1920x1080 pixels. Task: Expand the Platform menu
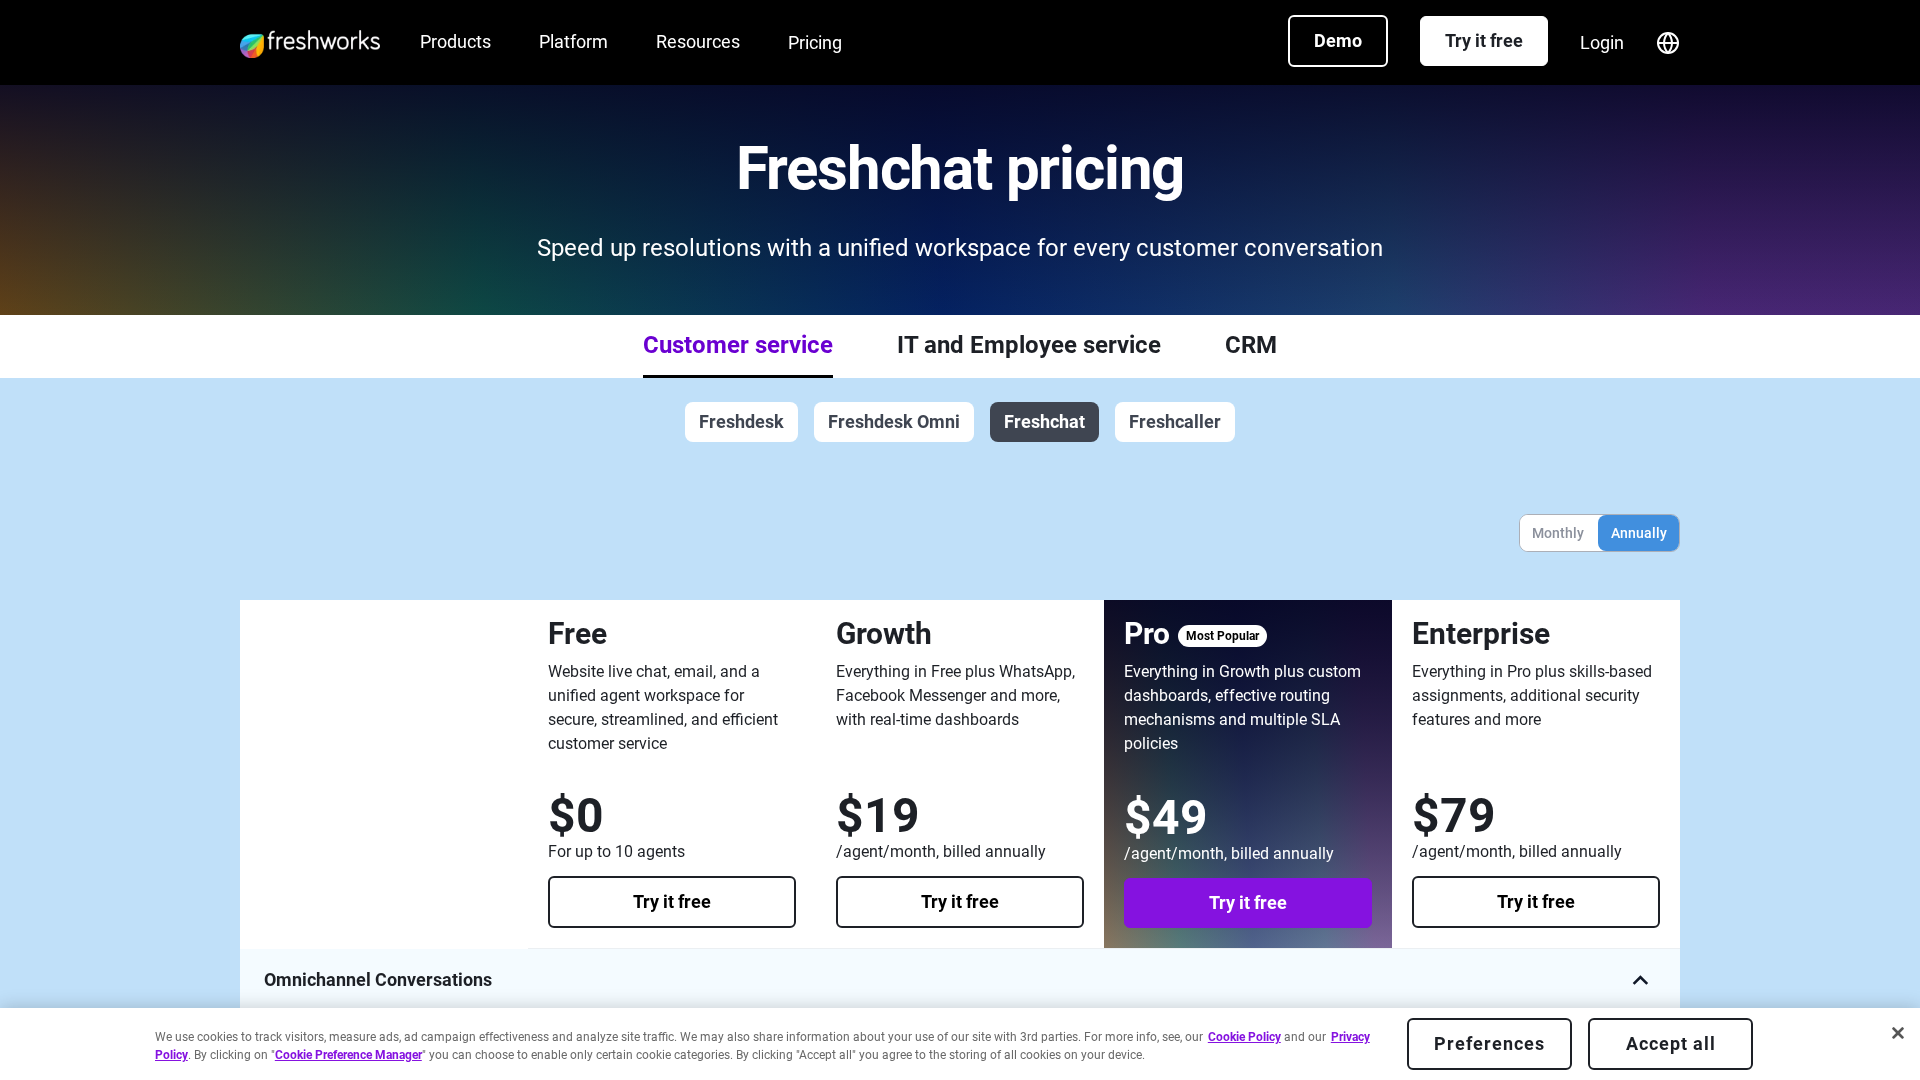573,42
